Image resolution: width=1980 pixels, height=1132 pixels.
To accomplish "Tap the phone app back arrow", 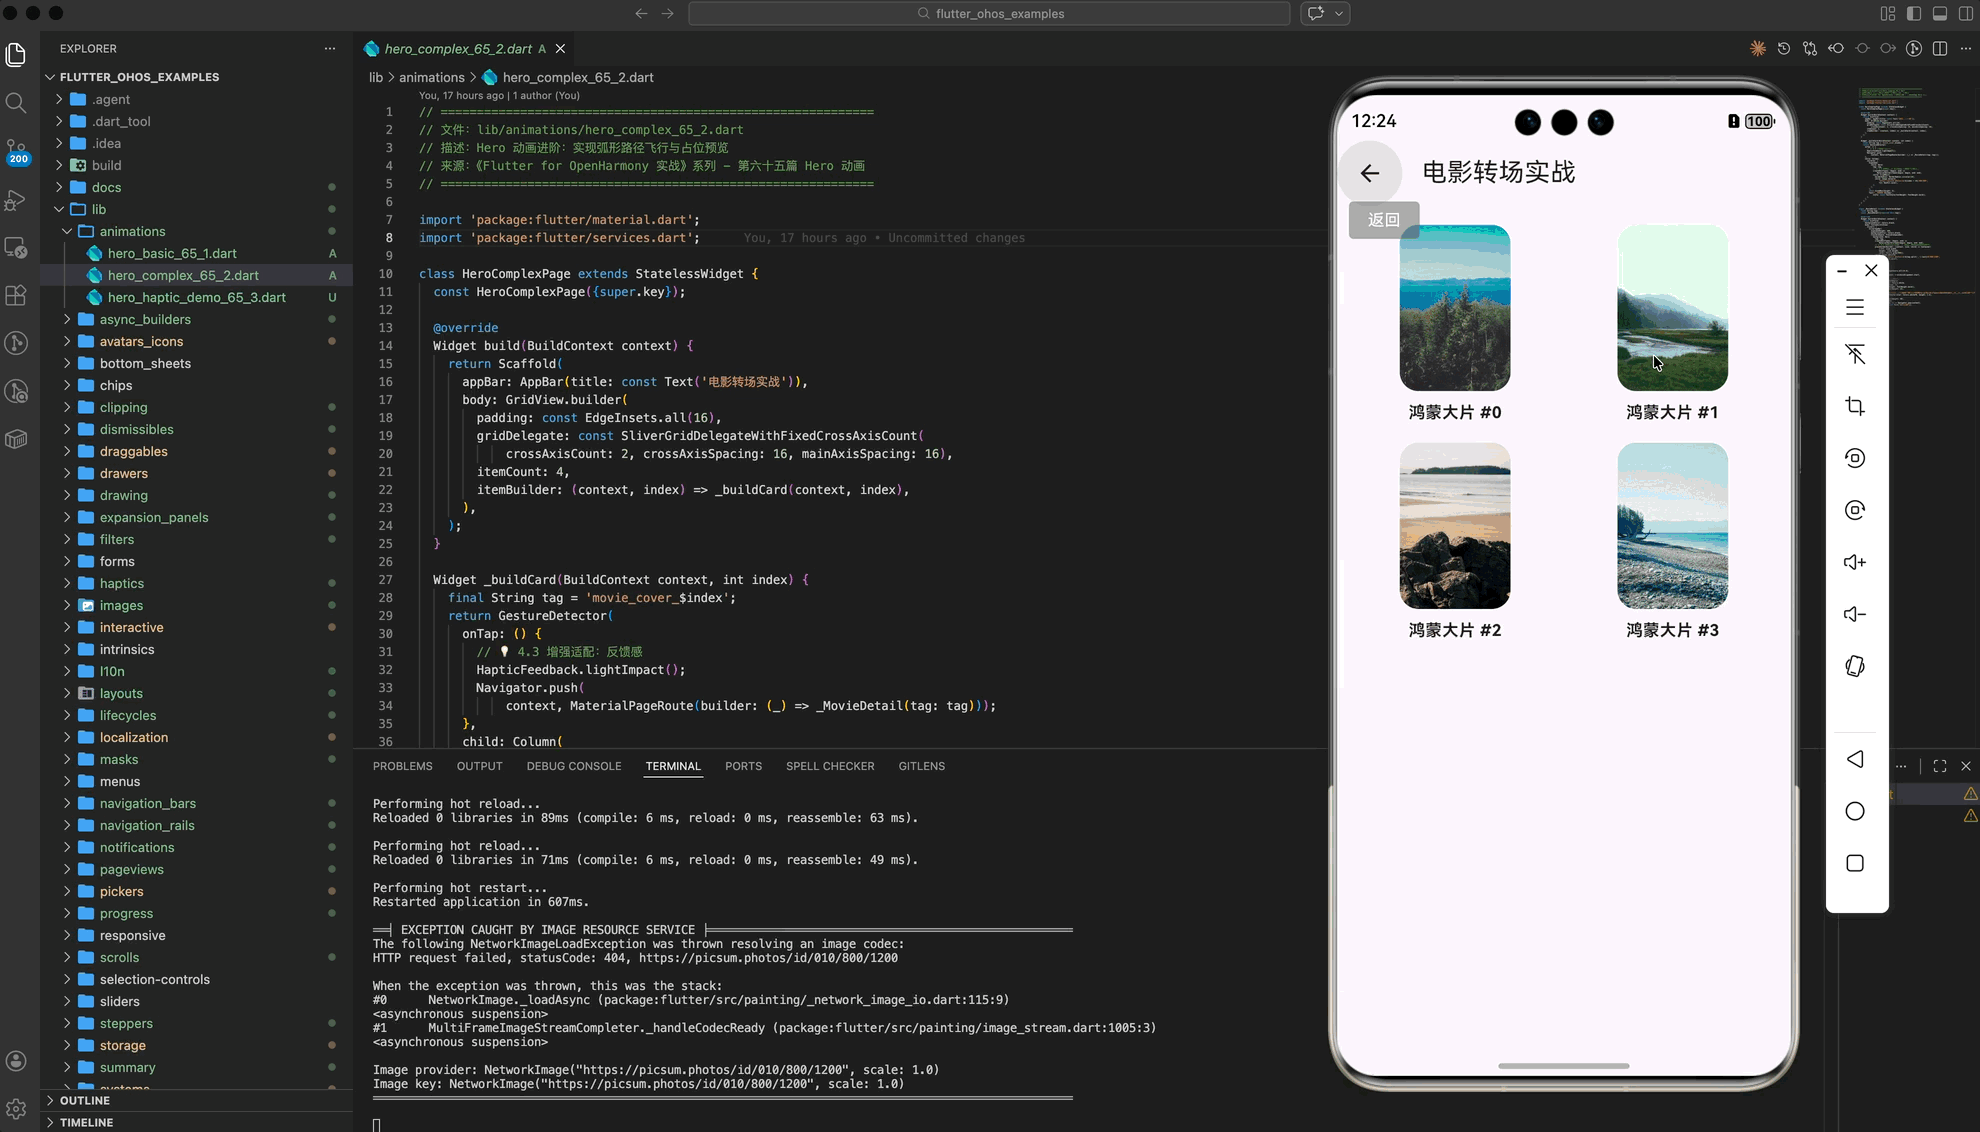I will [1369, 173].
